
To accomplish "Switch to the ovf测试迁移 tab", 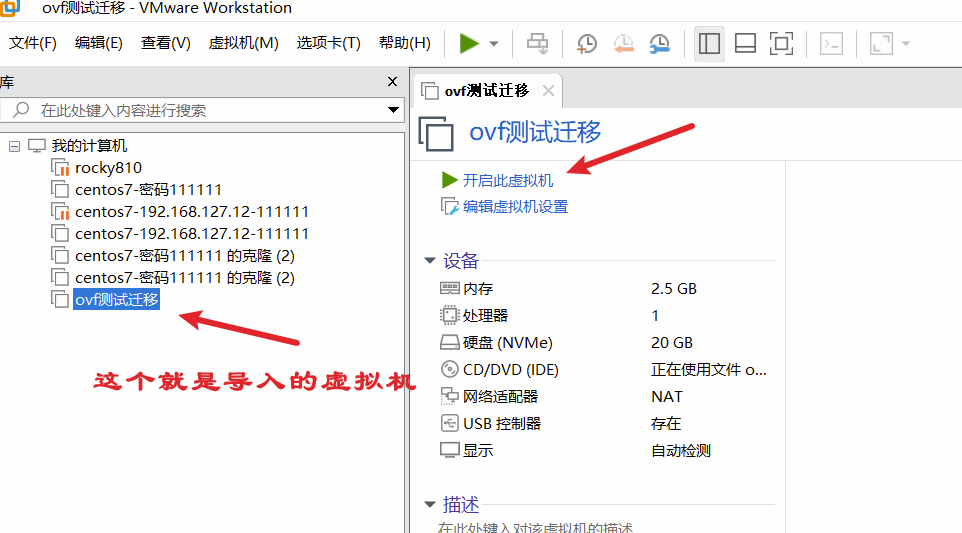I will (487, 91).
